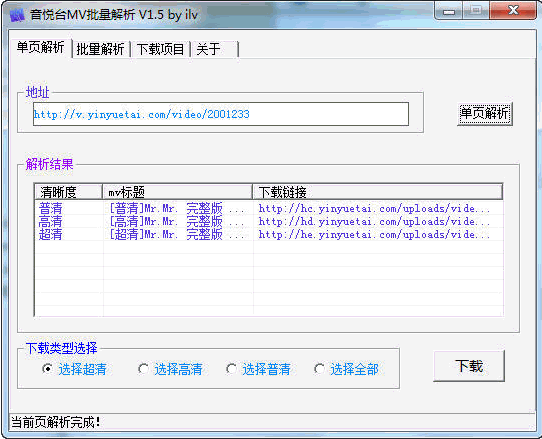The height and width of the screenshot is (439, 542).
Task: Click the mv标题 column header
Action: (177, 192)
